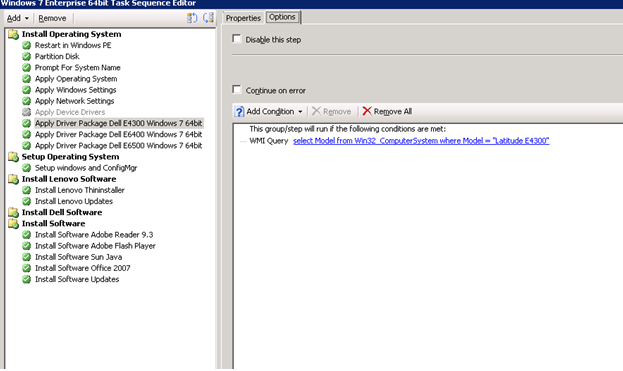Click the Install Lenovo Software folder icon
Screen dimensions: 623x371
pos(14,179)
